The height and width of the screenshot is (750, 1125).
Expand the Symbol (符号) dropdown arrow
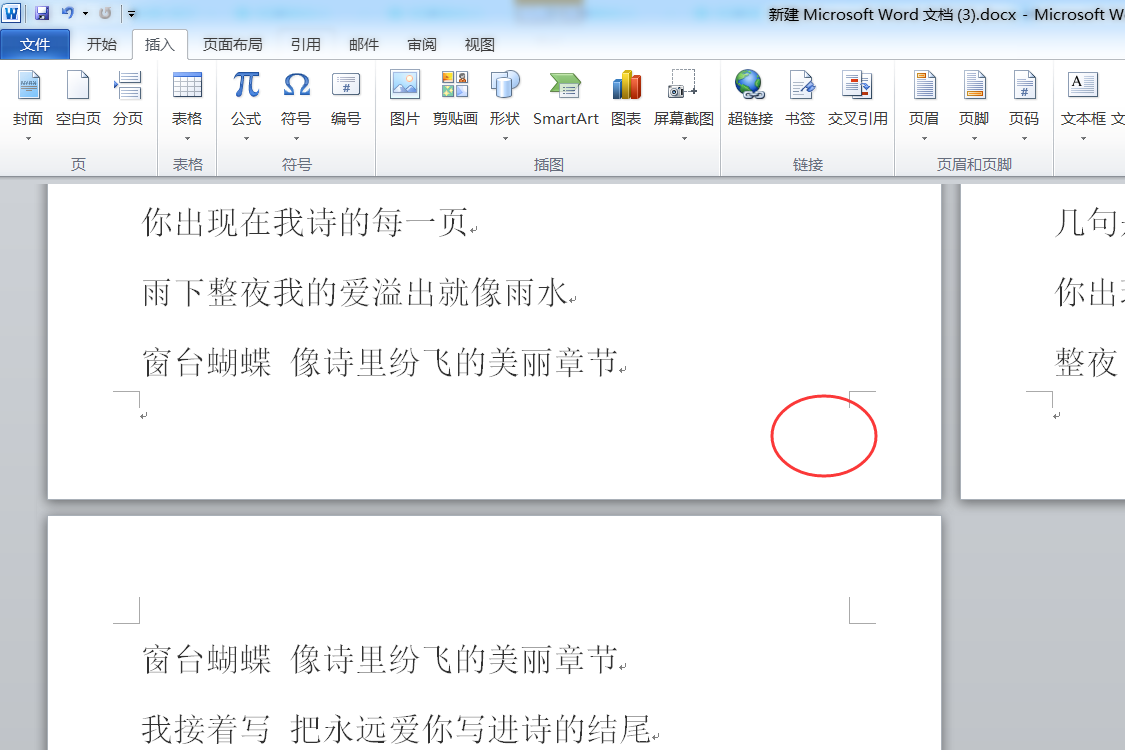click(296, 138)
